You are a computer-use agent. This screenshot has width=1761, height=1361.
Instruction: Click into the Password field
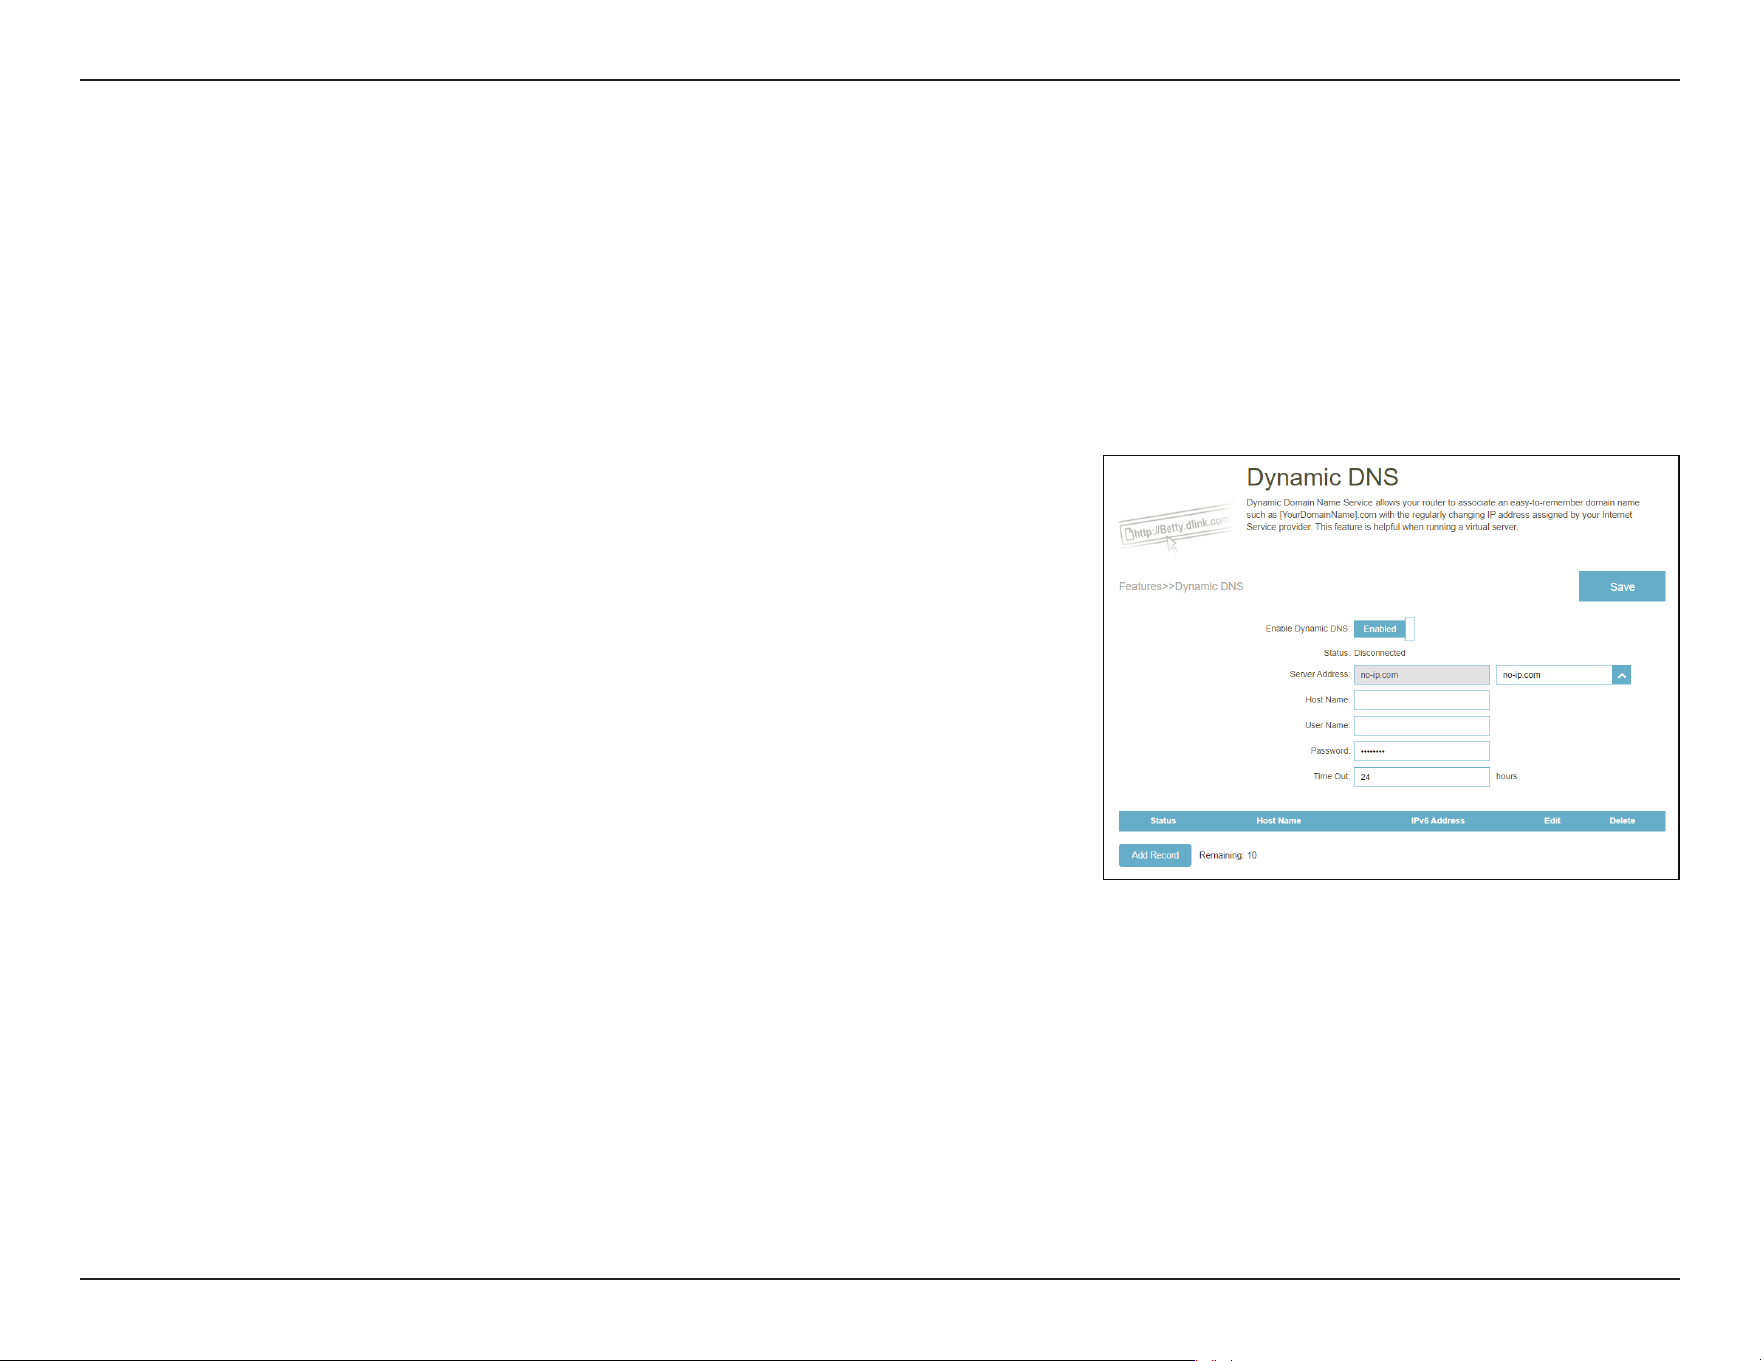pos(1421,751)
